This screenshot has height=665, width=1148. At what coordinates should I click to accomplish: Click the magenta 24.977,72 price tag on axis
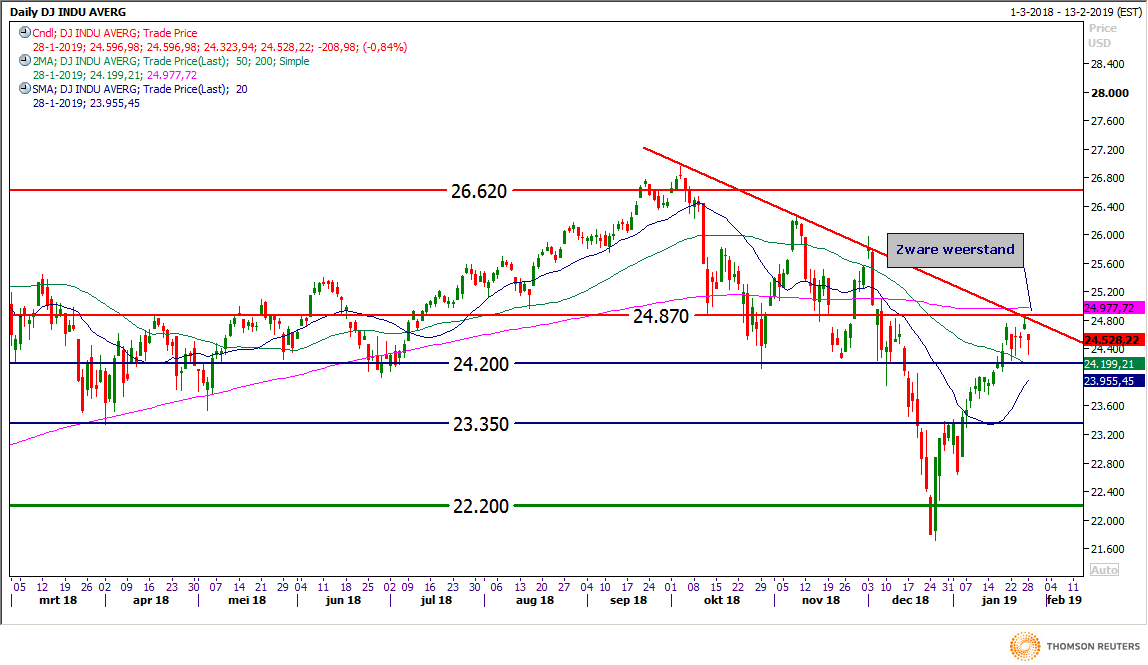click(x=1114, y=308)
